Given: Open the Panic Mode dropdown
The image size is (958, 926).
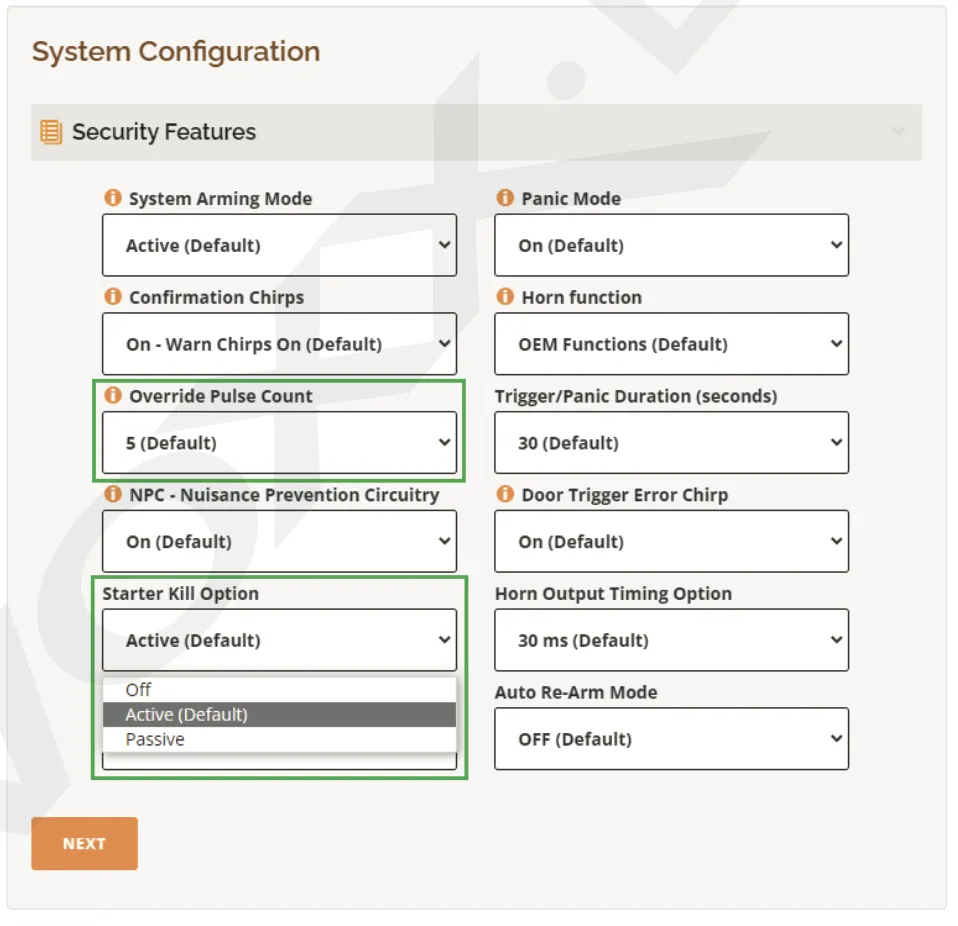Looking at the screenshot, I should (x=671, y=245).
